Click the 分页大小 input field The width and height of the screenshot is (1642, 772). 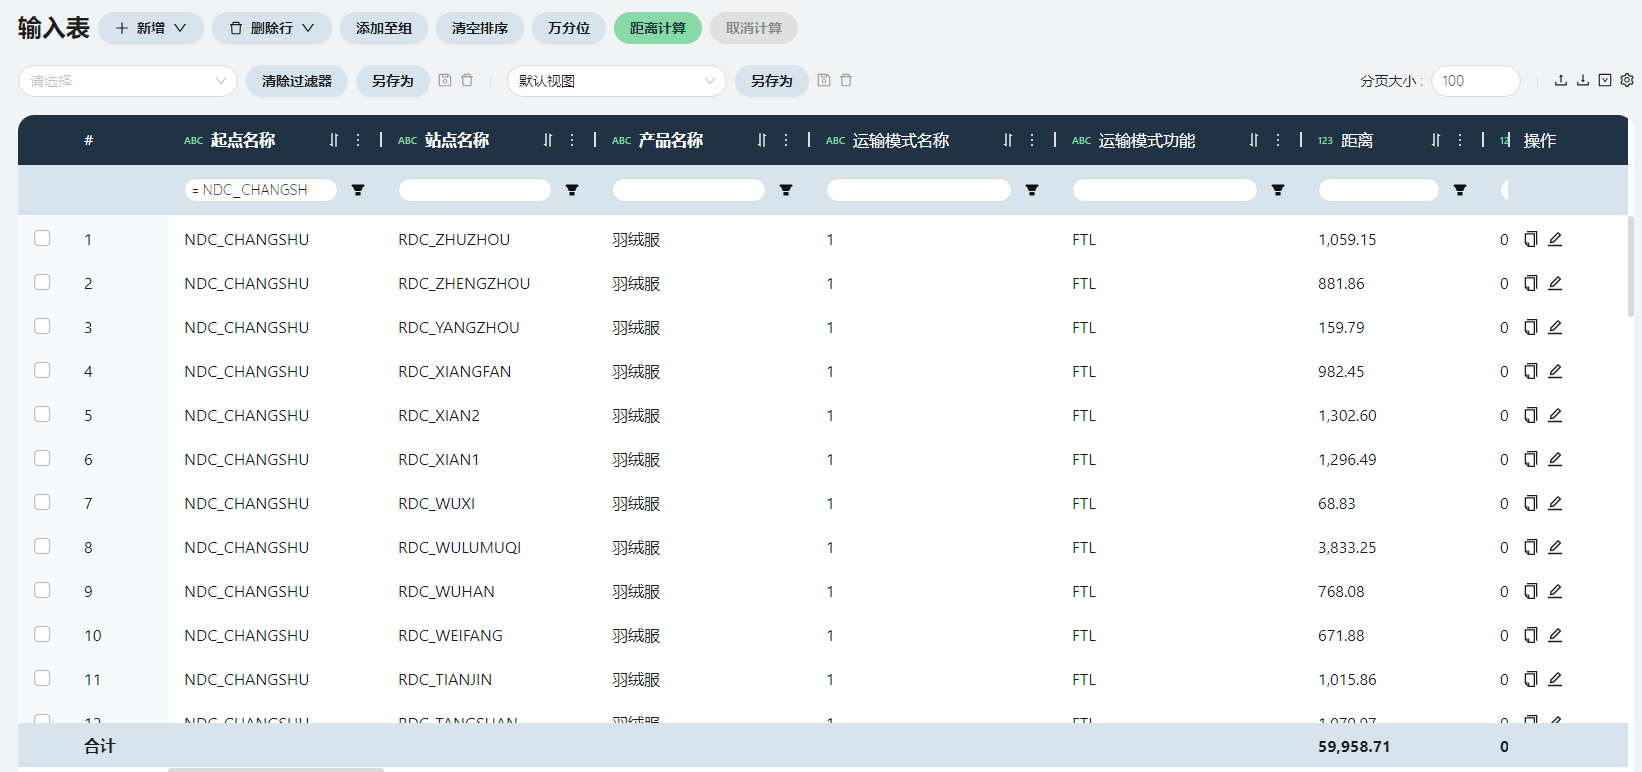coord(1476,81)
